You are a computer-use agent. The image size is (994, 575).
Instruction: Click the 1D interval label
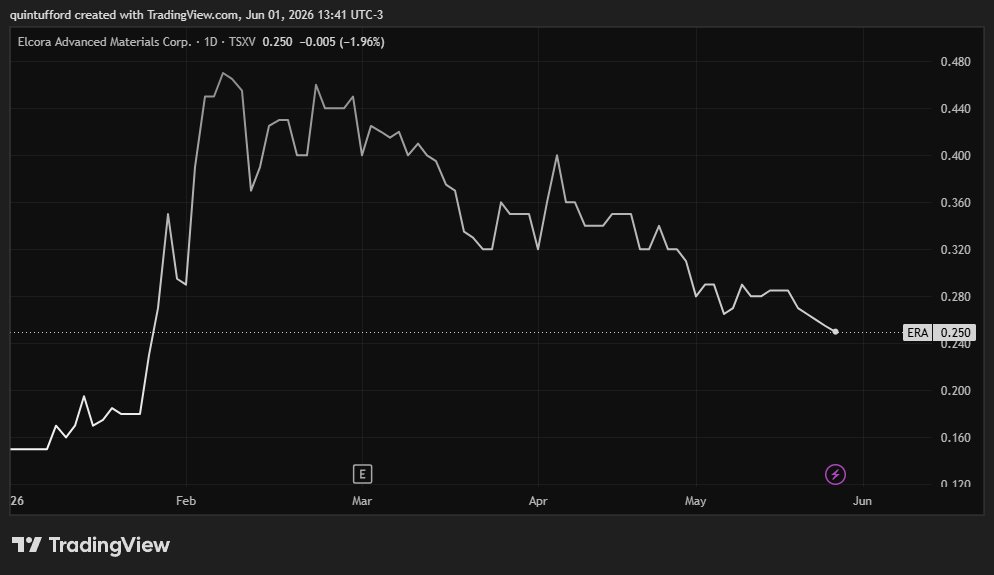coord(210,42)
